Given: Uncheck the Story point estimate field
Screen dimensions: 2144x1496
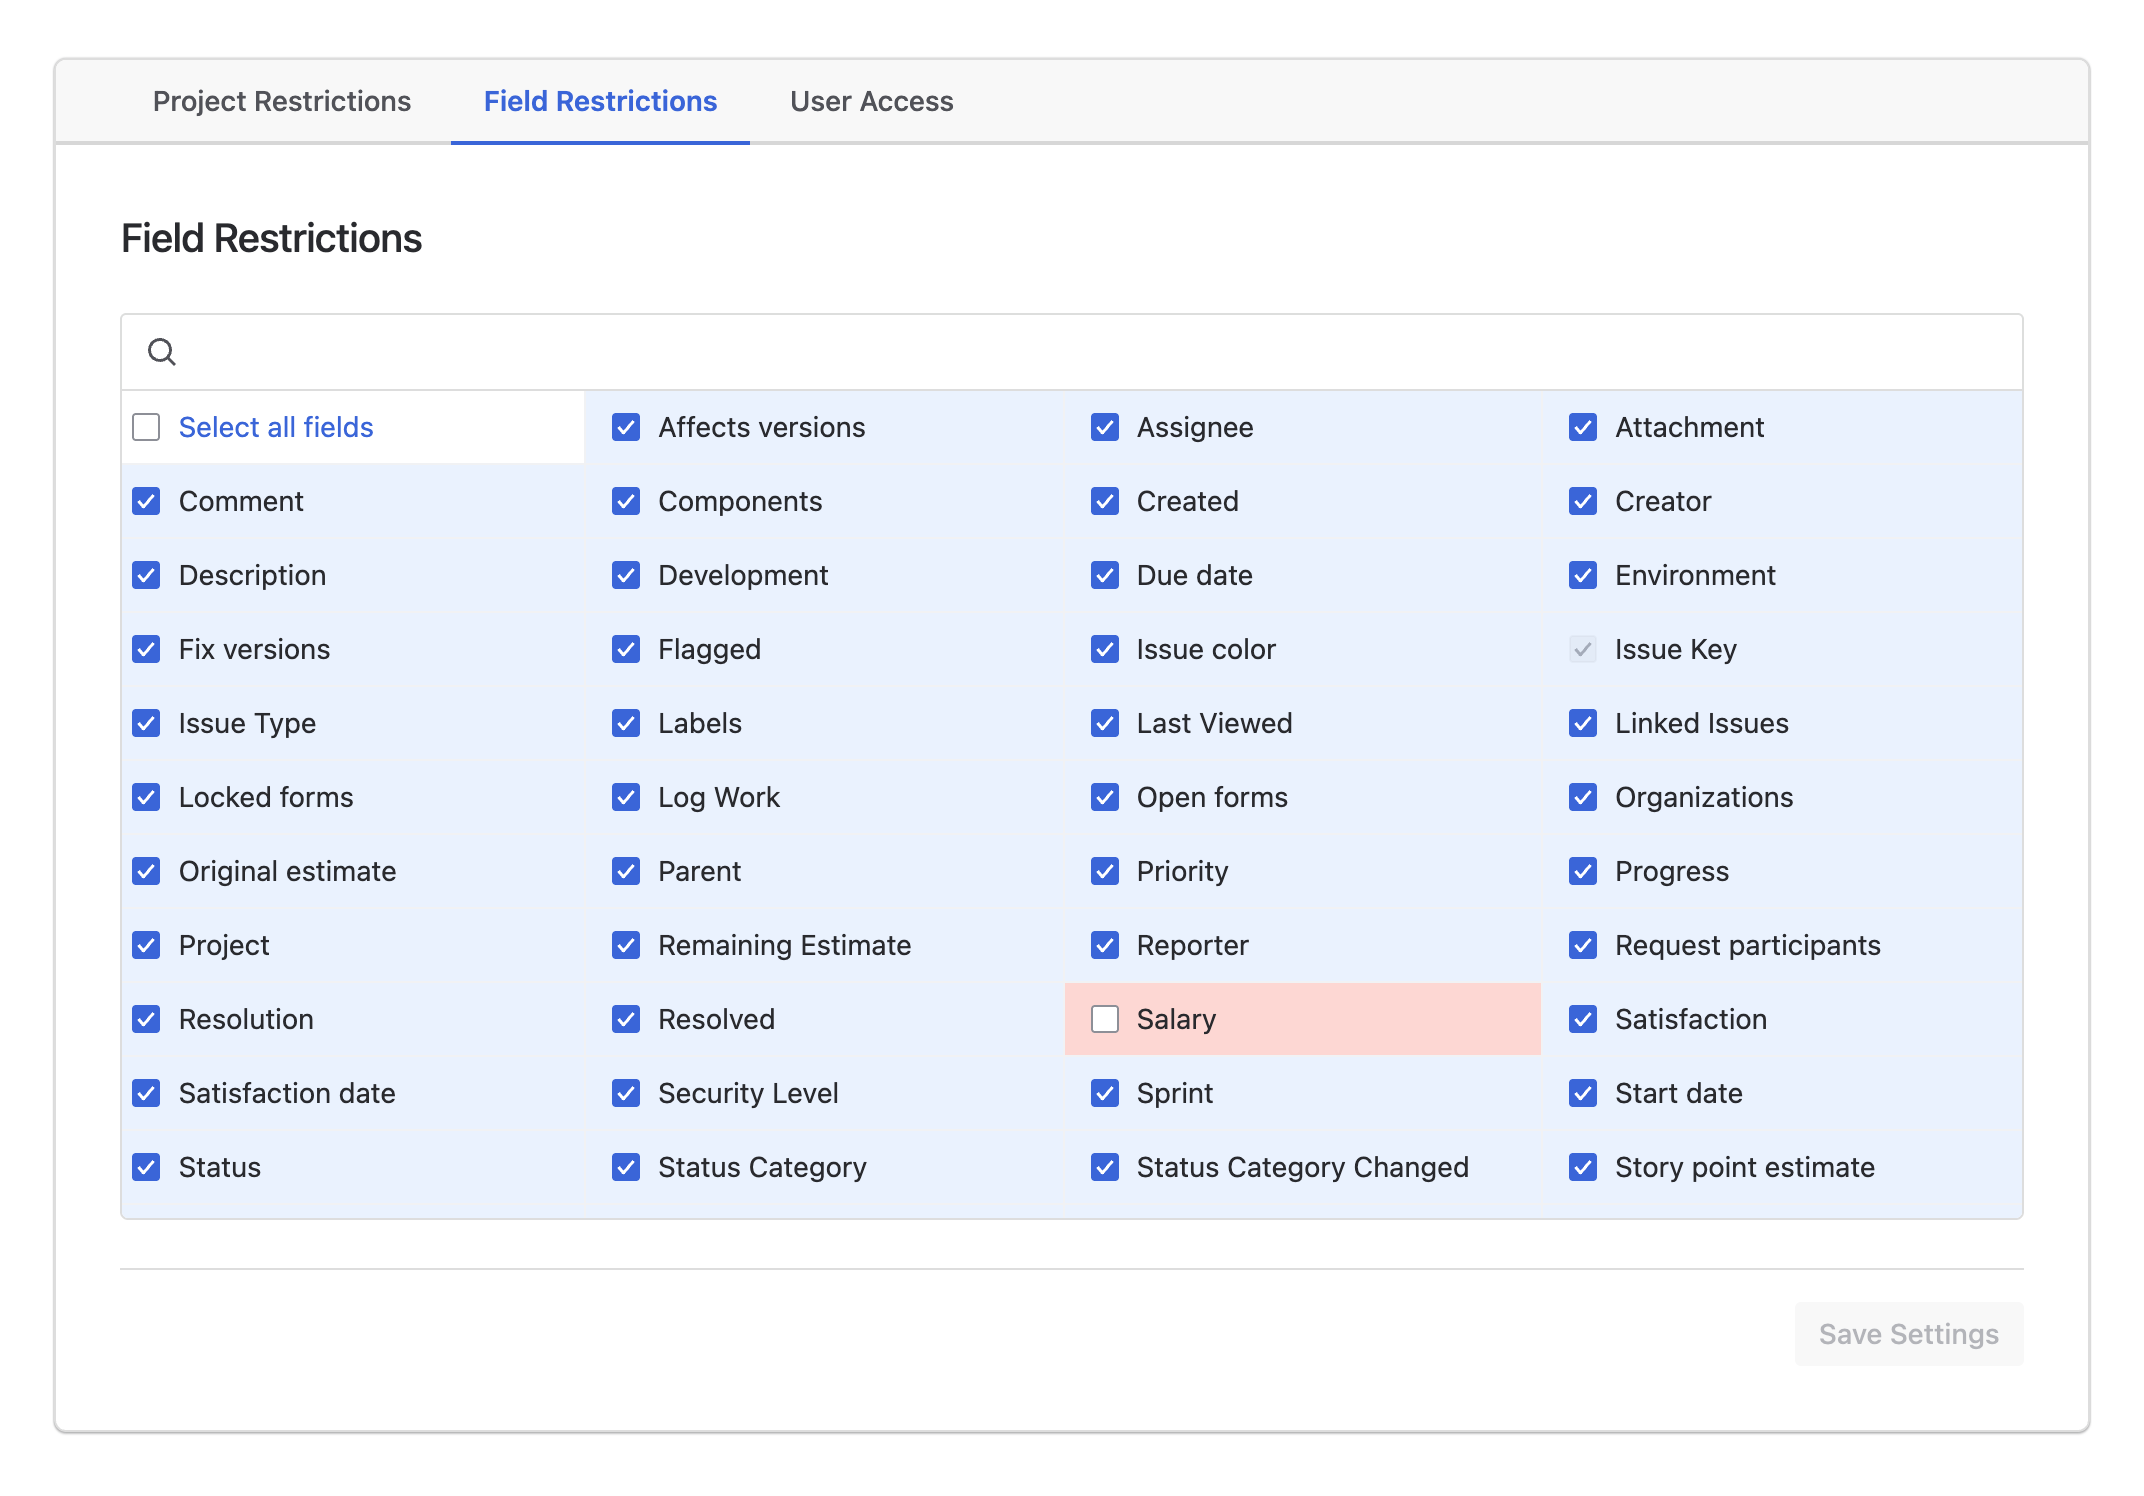Looking at the screenshot, I should (x=1582, y=1167).
